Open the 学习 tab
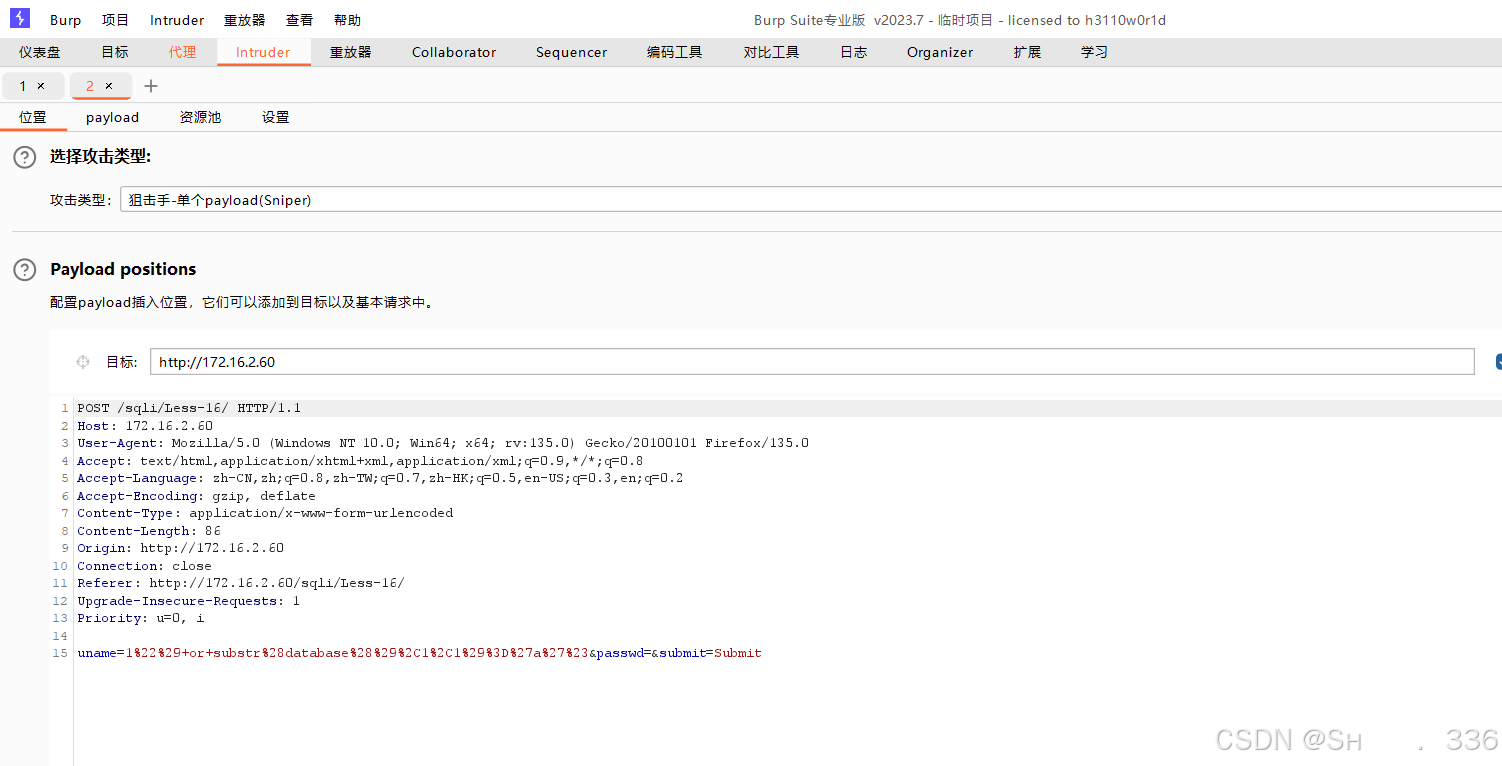 [x=1094, y=52]
